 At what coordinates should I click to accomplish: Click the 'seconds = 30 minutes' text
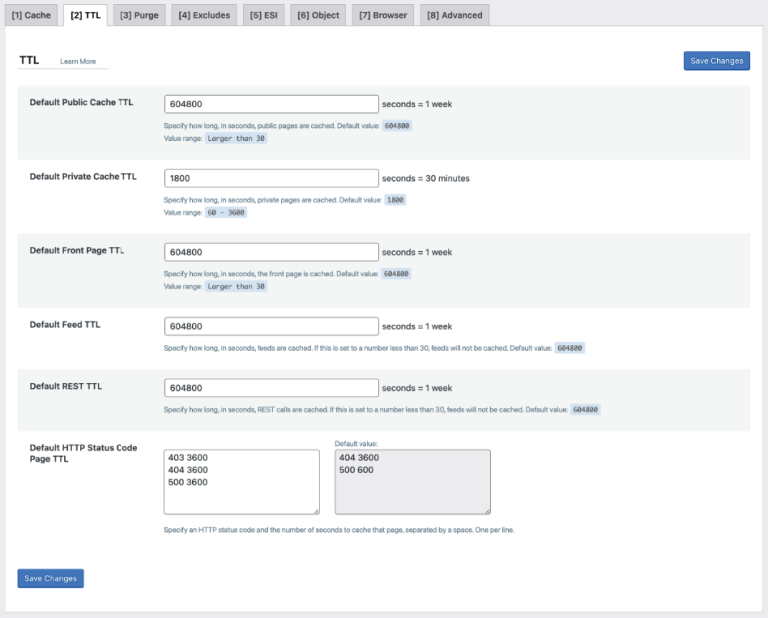(x=426, y=178)
